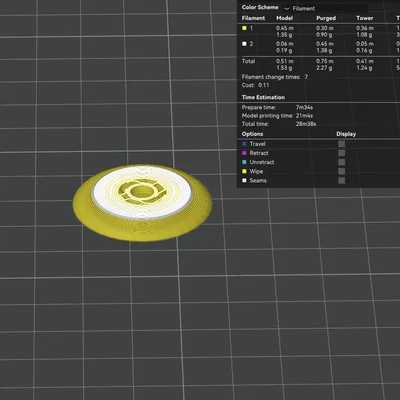
Task: Select the sliced yellow and white model
Action: point(142,202)
